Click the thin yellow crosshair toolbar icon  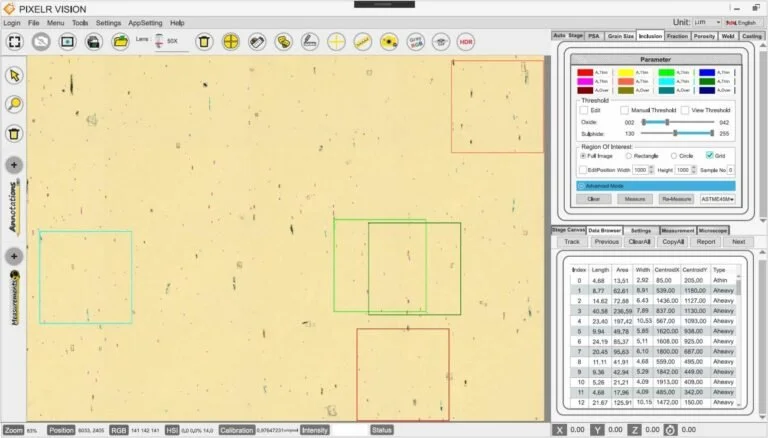tap(336, 42)
